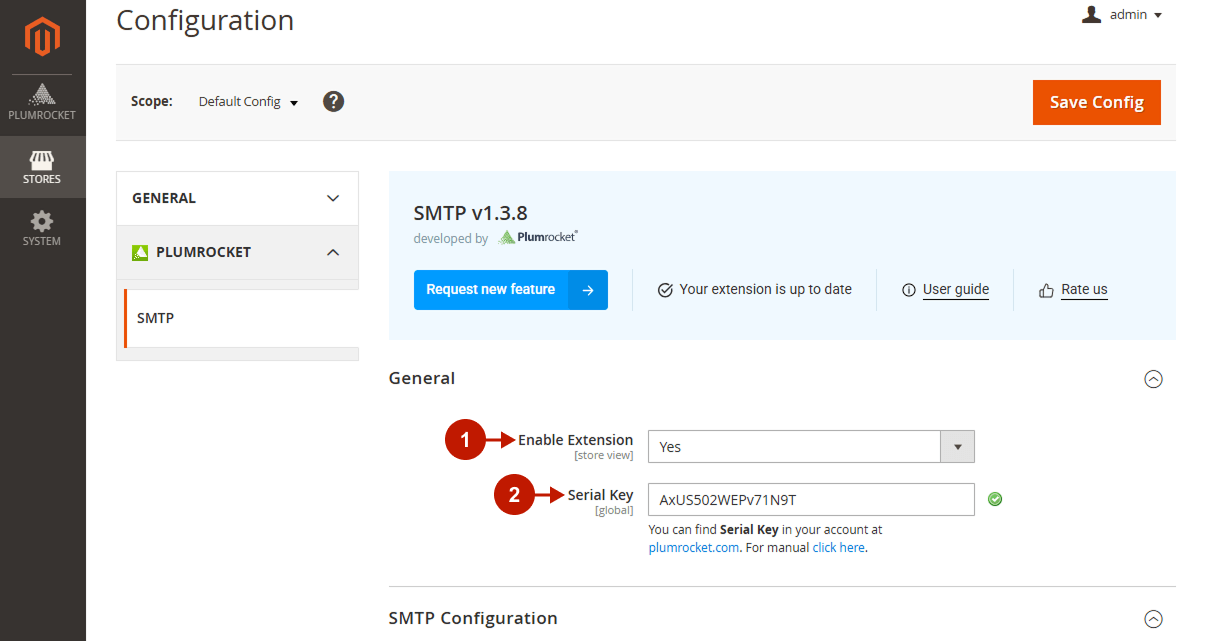Click the SMTP Configuration section heading
The width and height of the screenshot is (1206, 641).
473,618
